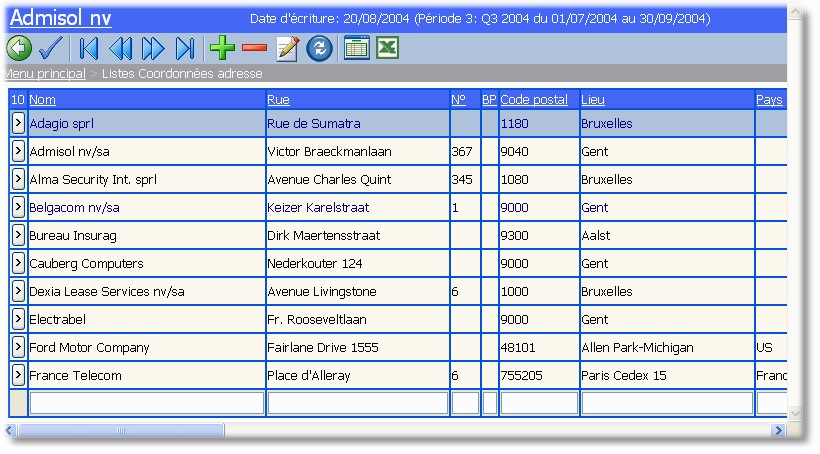Click the horizontal scrollbar thumb
The width and height of the screenshot is (820, 454).
pyautogui.click(x=121, y=430)
